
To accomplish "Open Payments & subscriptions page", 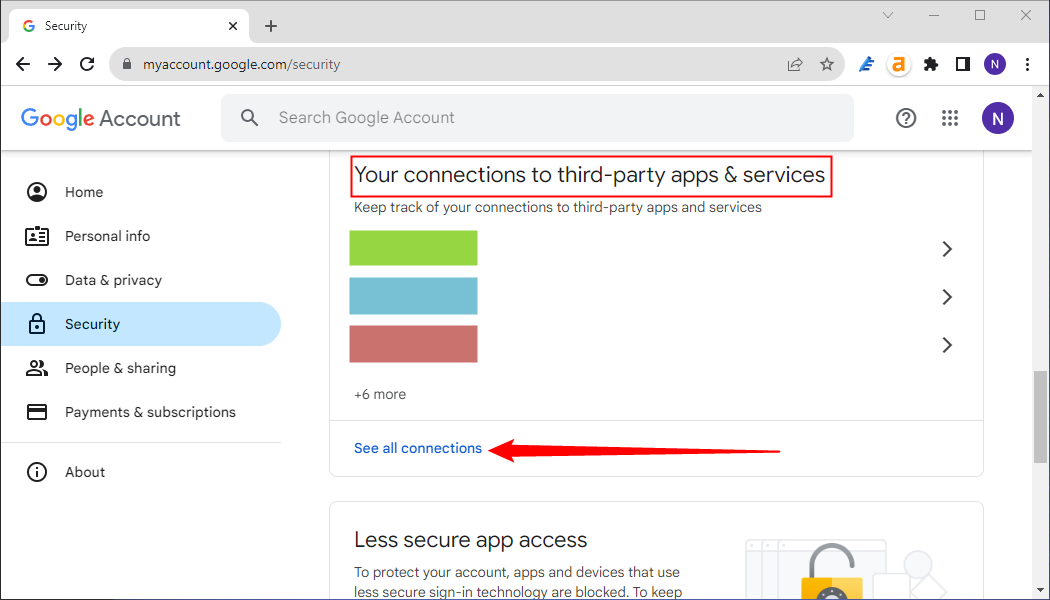I will (150, 412).
